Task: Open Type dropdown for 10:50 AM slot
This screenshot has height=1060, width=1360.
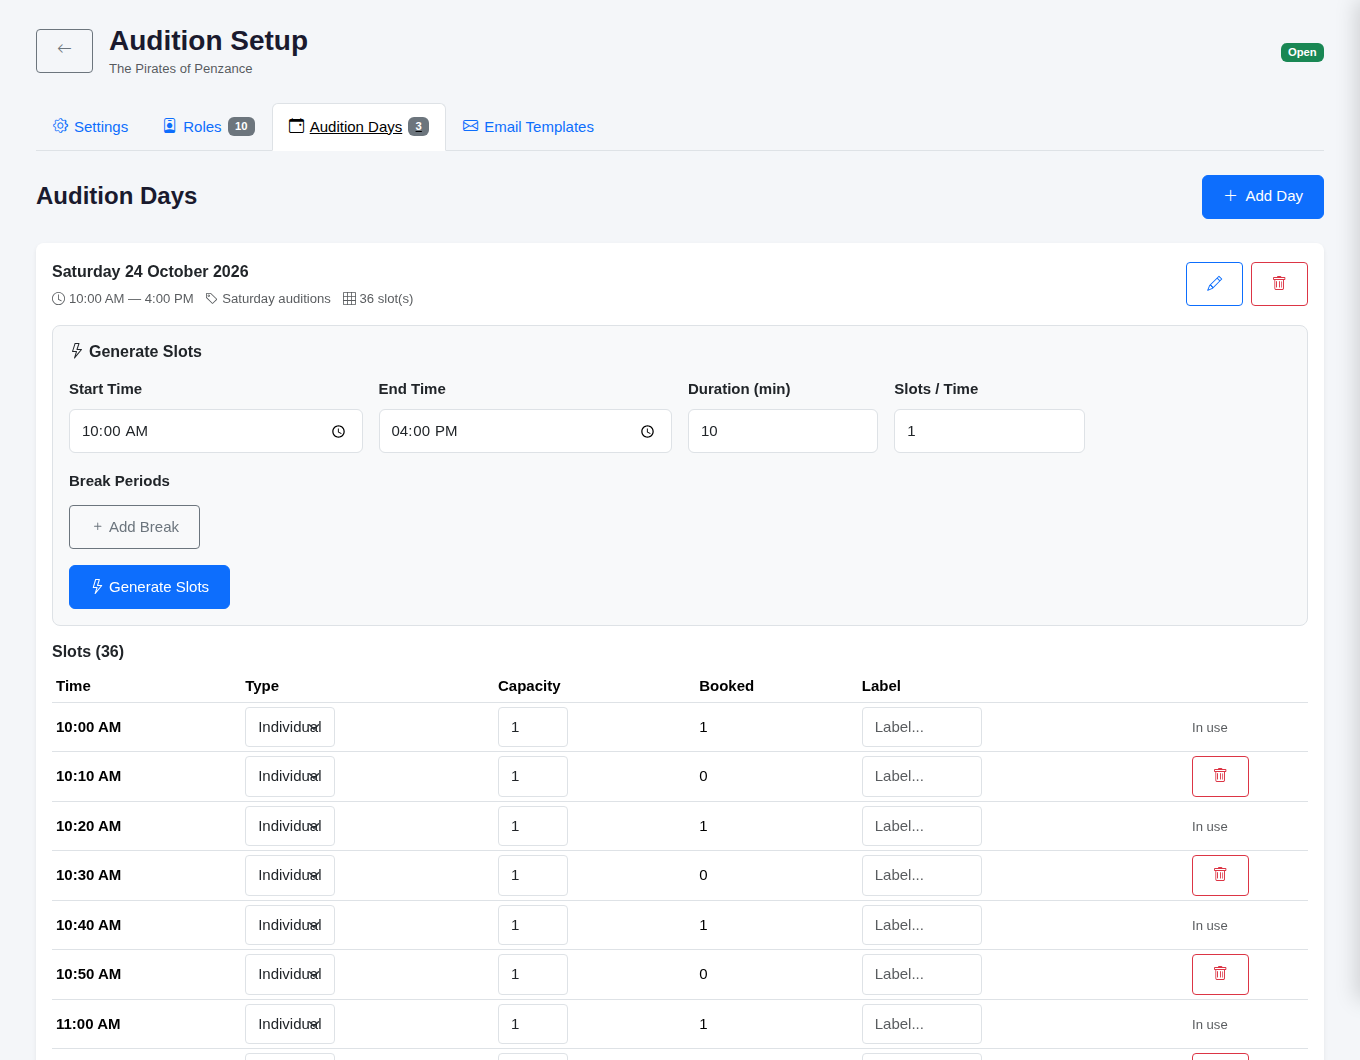Action: coord(290,974)
